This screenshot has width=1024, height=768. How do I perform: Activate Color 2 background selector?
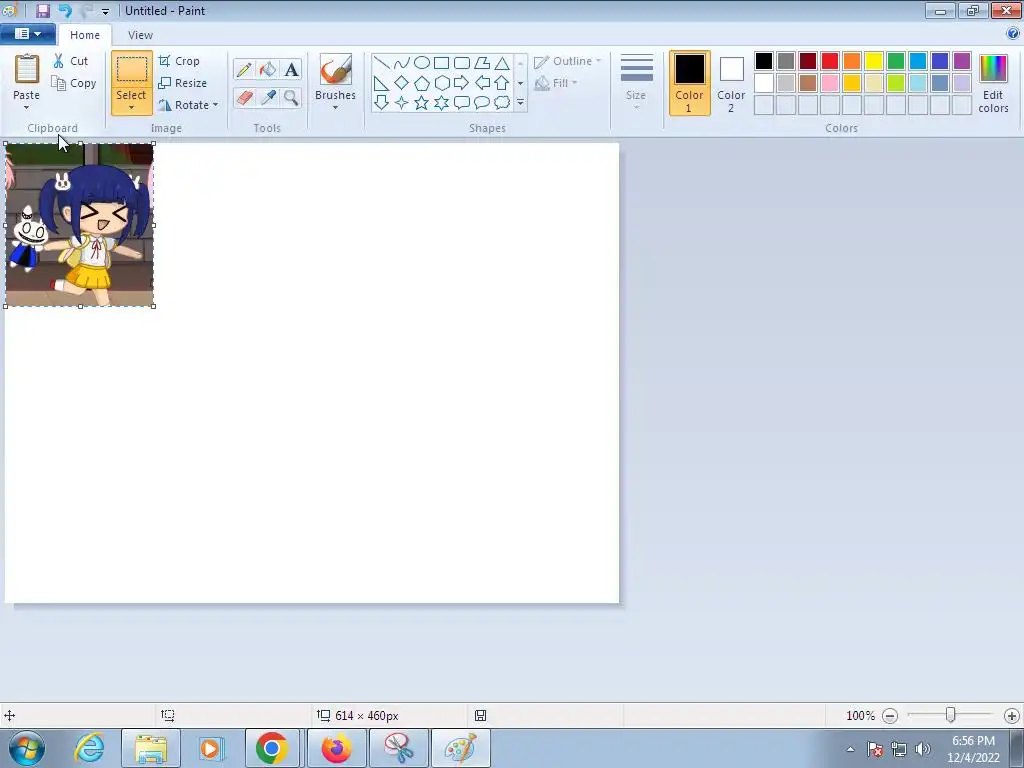click(x=731, y=83)
